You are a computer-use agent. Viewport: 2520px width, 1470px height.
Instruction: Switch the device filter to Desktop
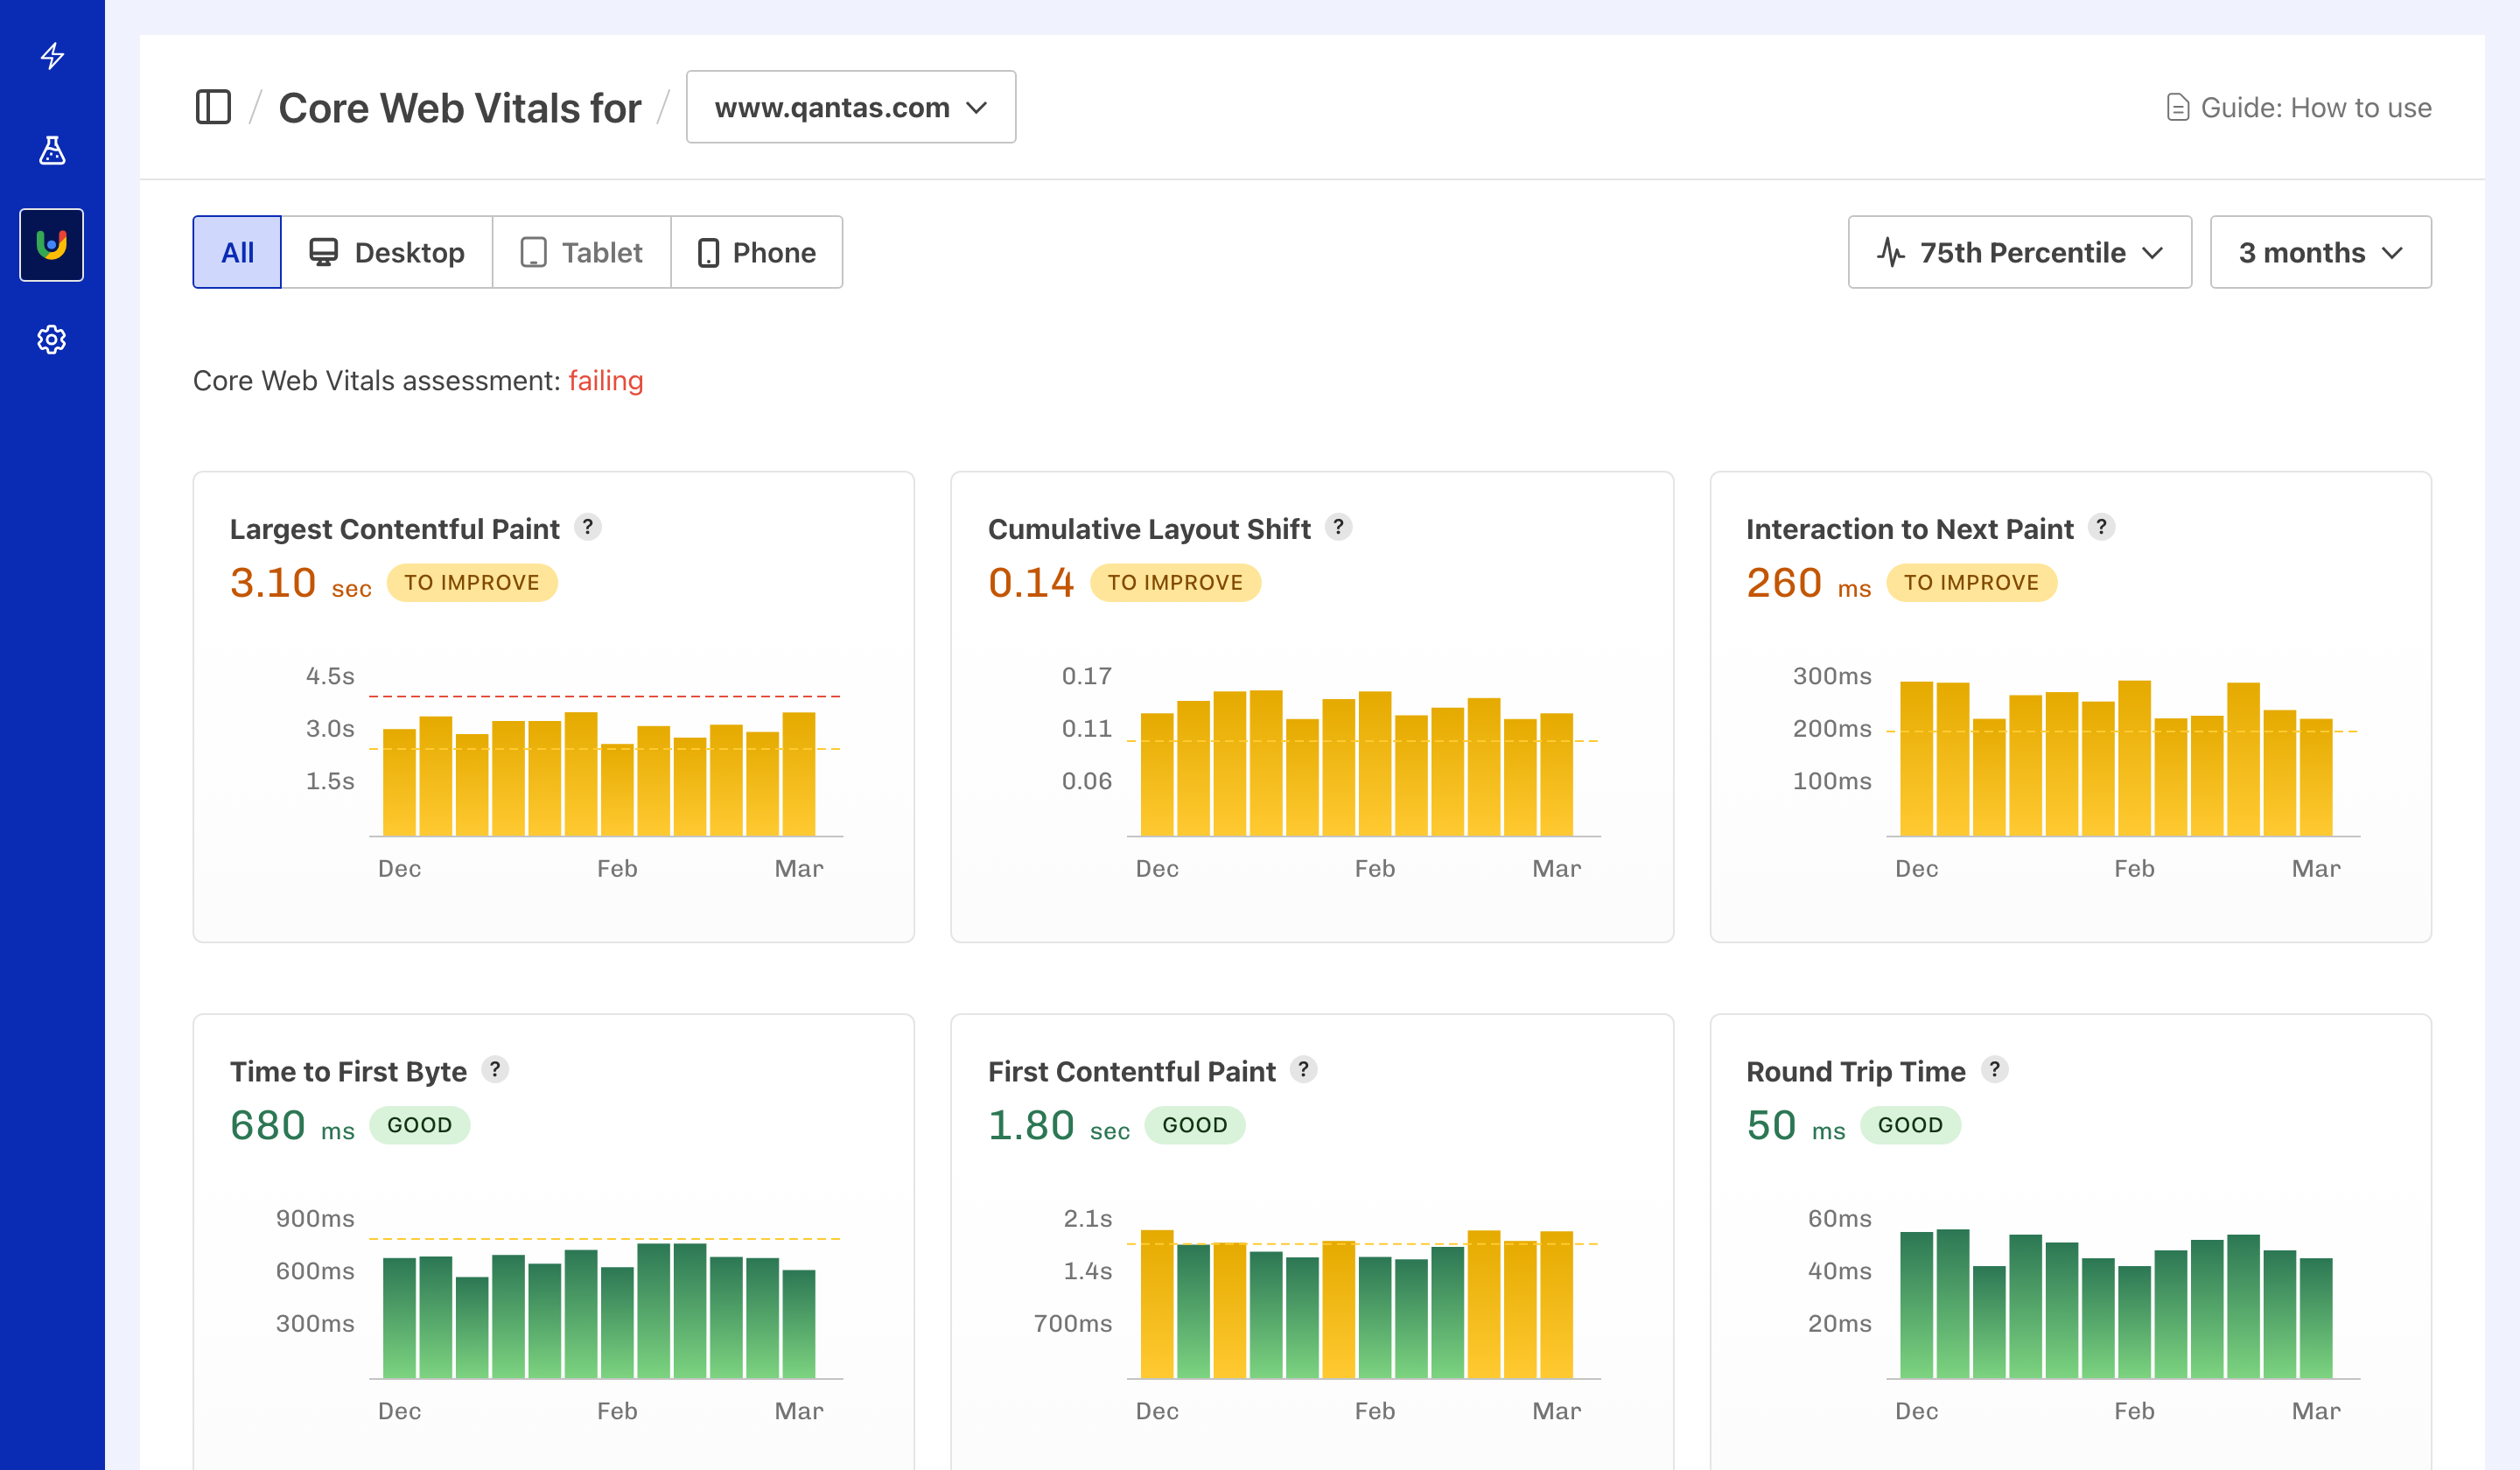[x=388, y=252]
